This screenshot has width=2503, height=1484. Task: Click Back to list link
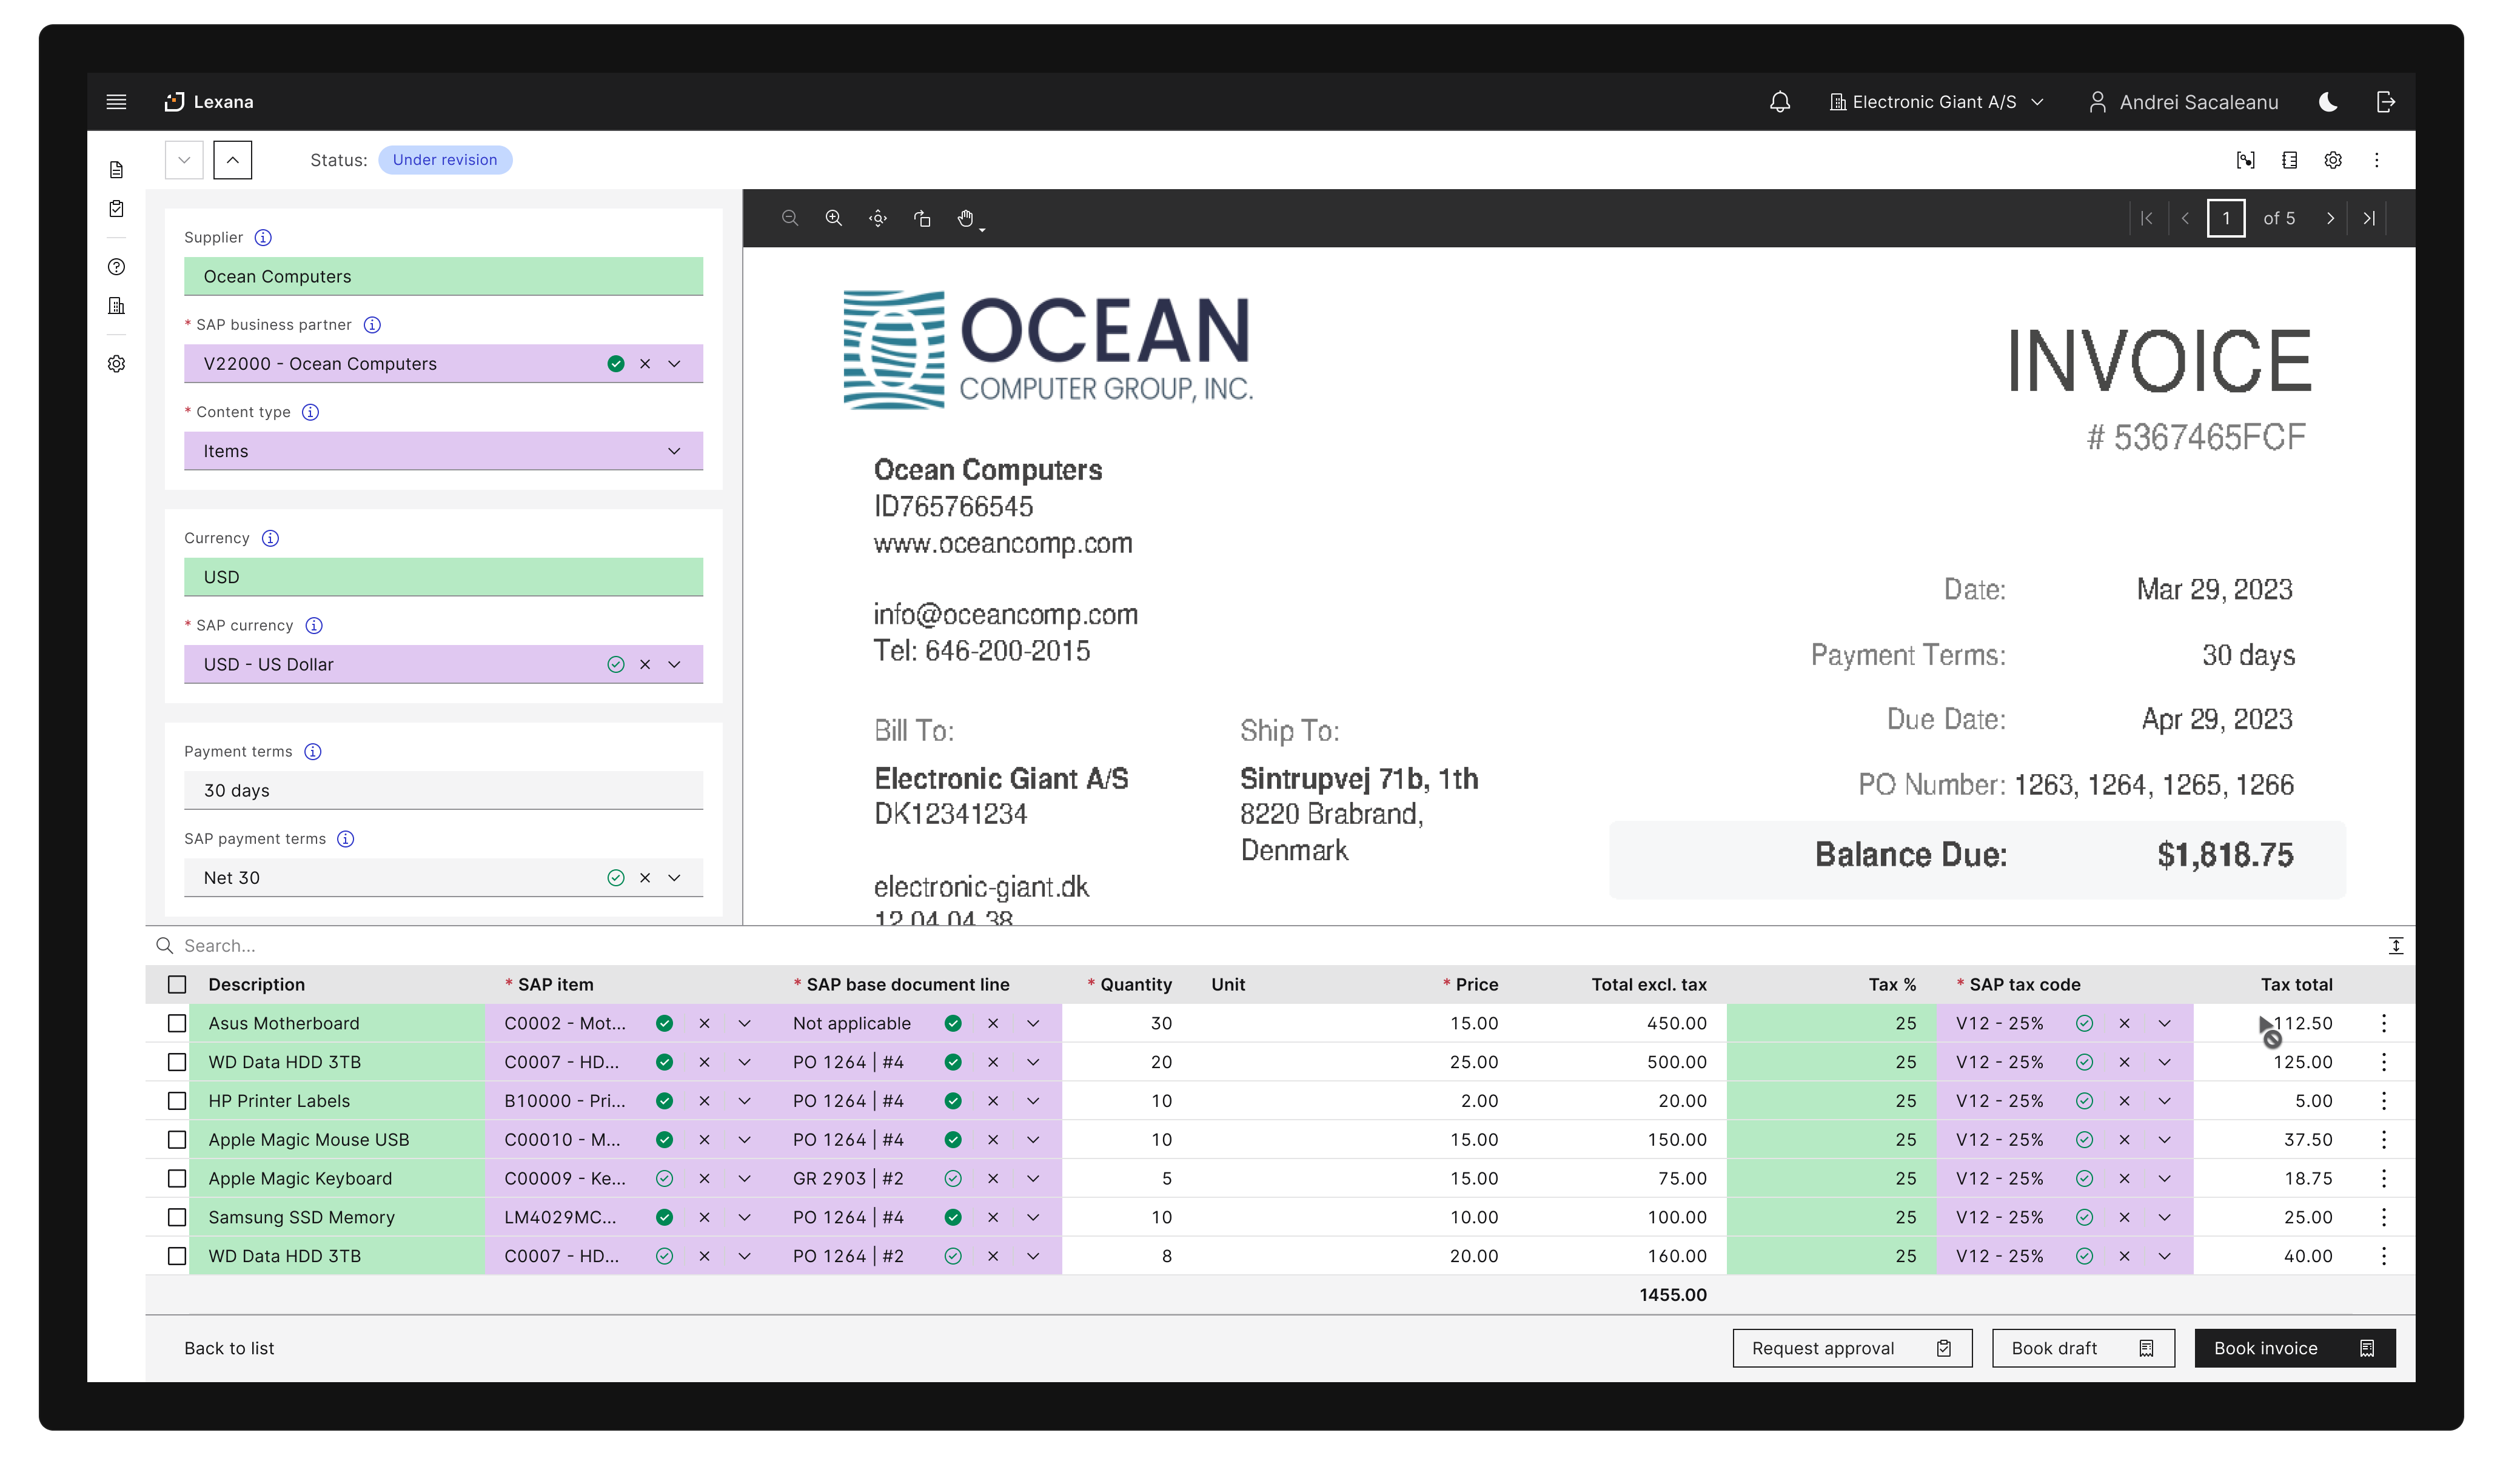tap(229, 1348)
